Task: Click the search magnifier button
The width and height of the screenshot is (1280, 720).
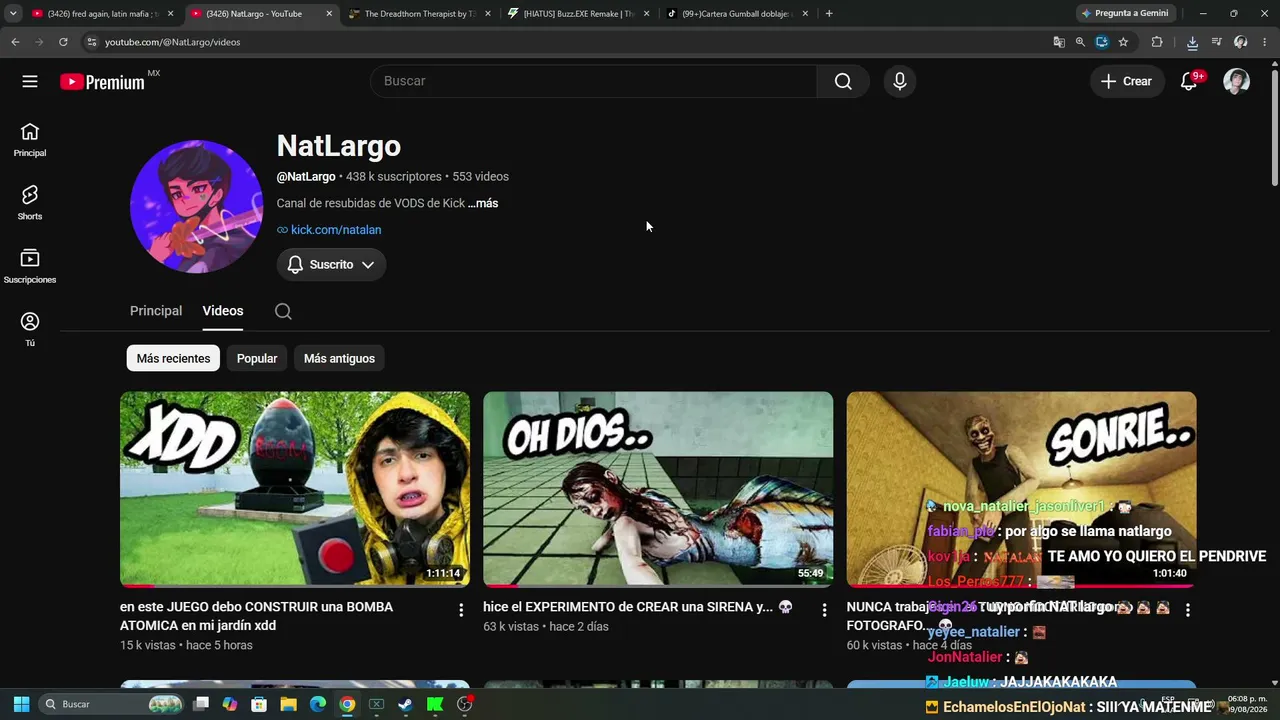Action: coord(843,81)
